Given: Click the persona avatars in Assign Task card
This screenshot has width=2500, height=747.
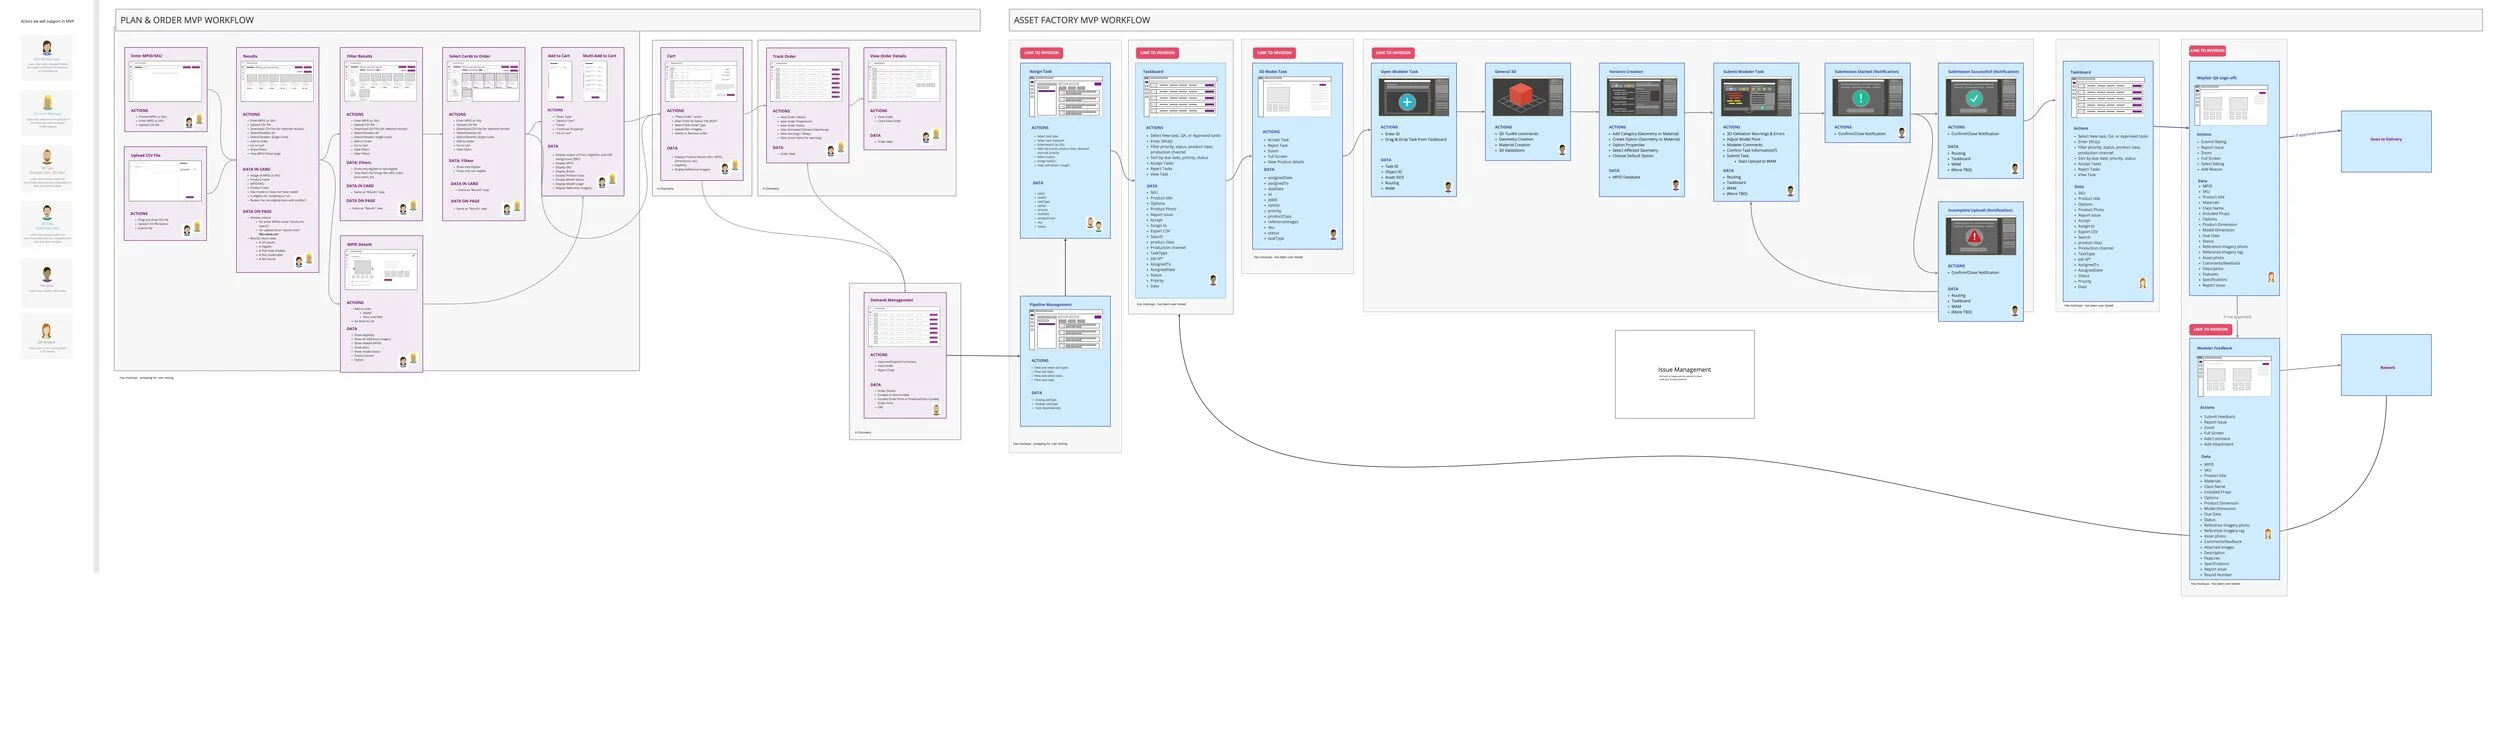Looking at the screenshot, I should pos(1094,225).
